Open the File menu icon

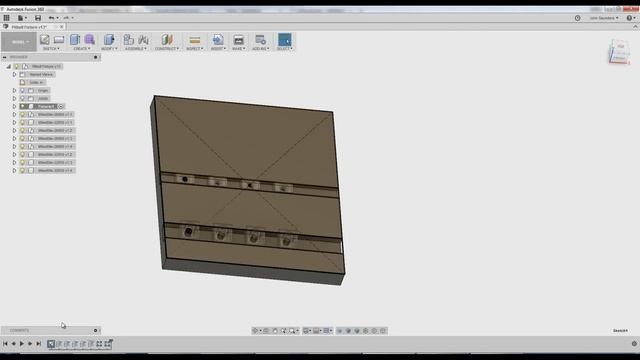click(21, 18)
